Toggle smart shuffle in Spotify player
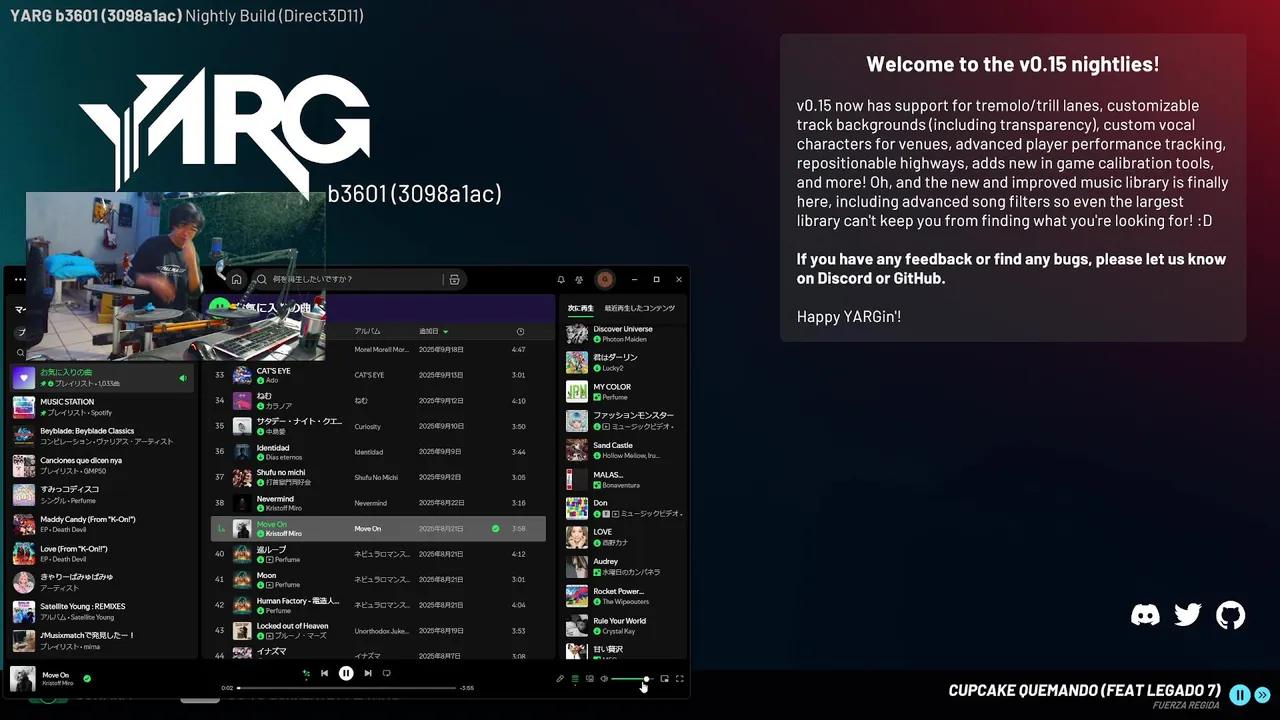The height and width of the screenshot is (720, 1280). coord(306,674)
